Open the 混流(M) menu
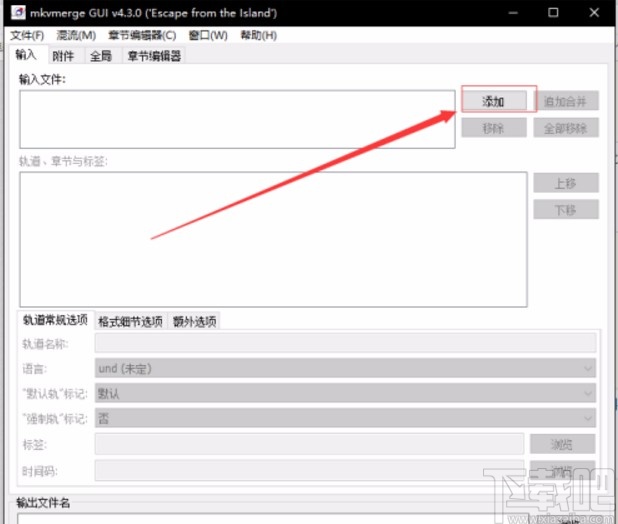 76,35
